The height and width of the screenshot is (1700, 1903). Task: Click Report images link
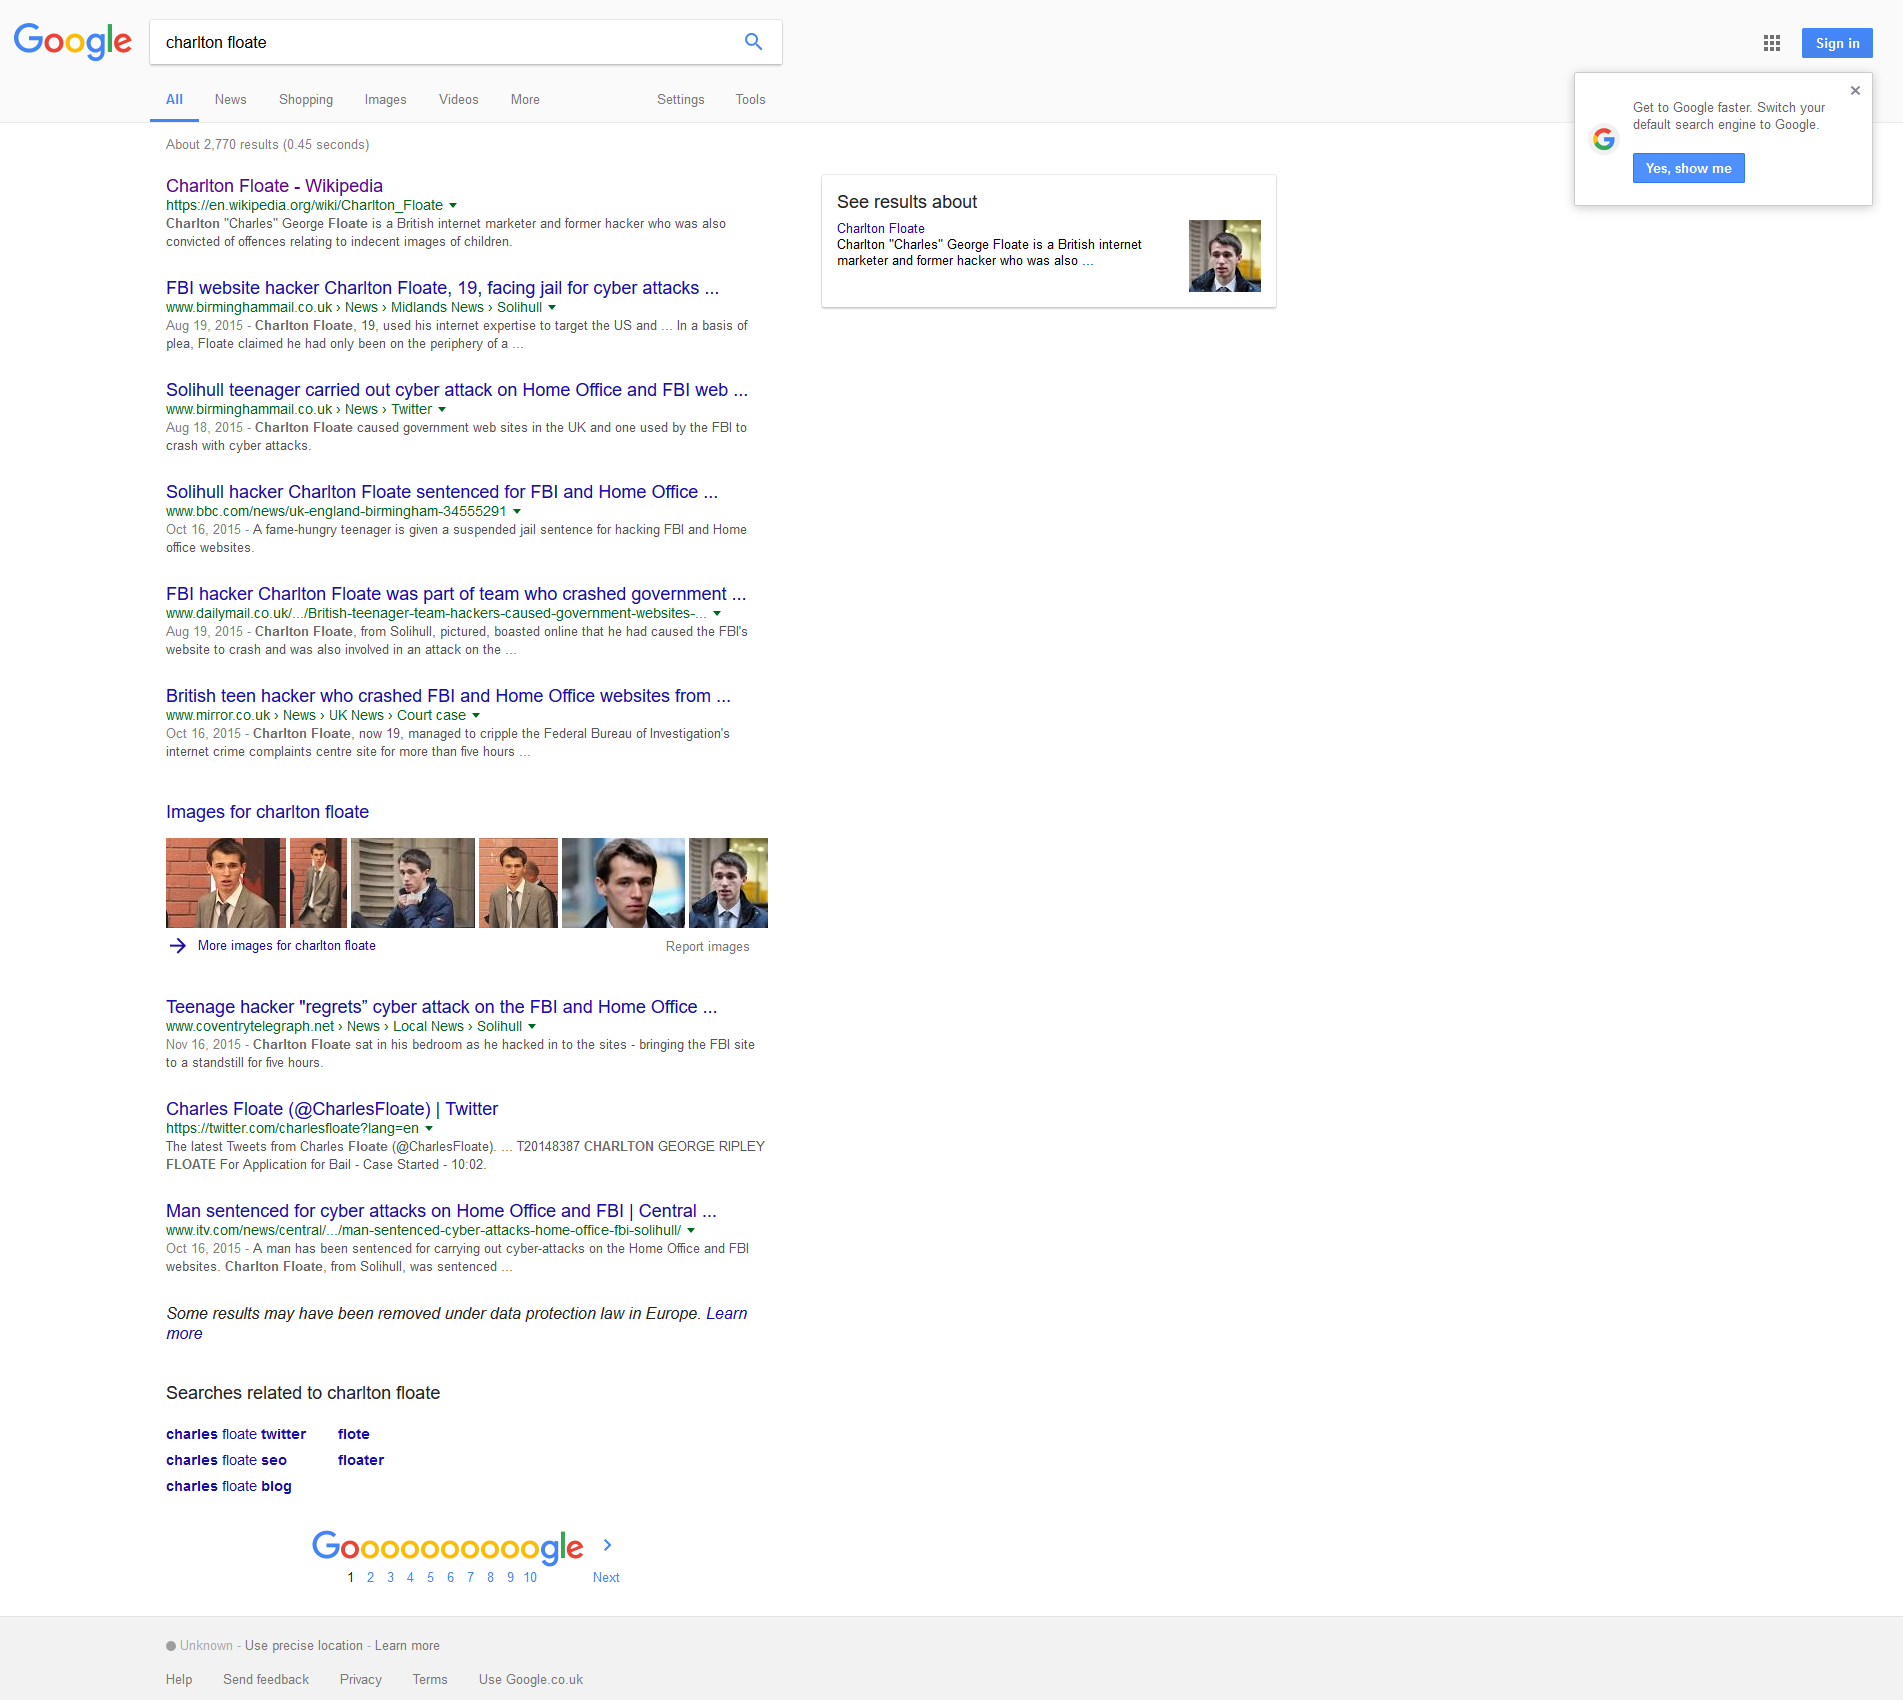[x=707, y=947]
